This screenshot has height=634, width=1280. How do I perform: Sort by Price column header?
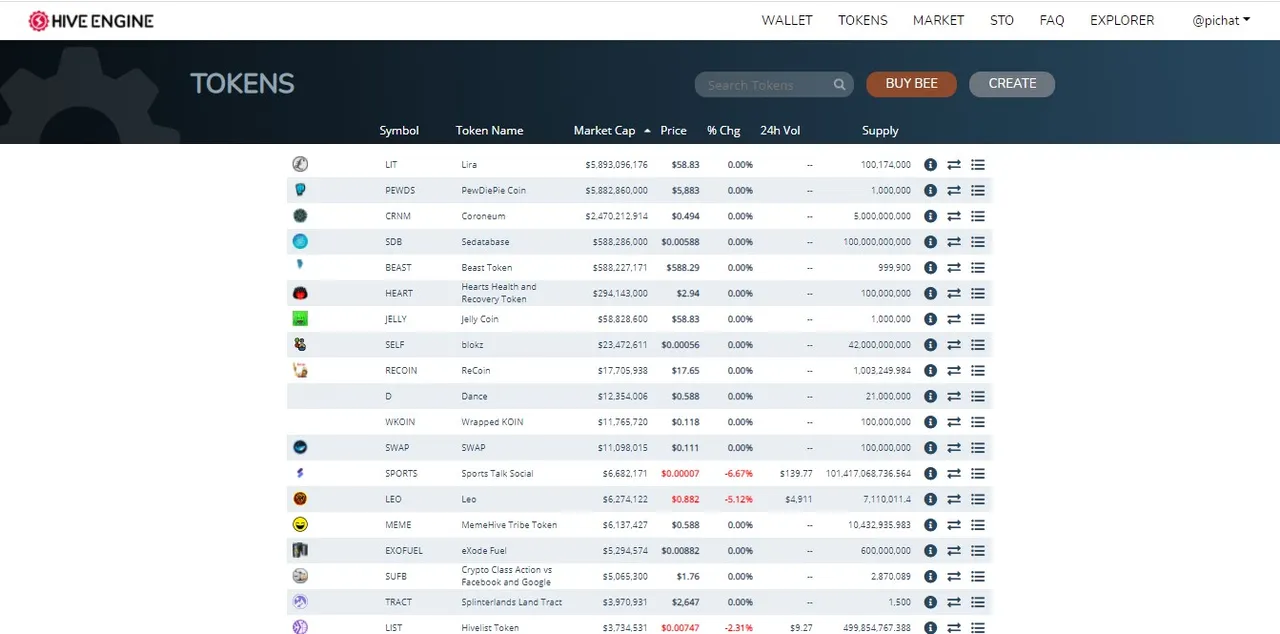[673, 131]
